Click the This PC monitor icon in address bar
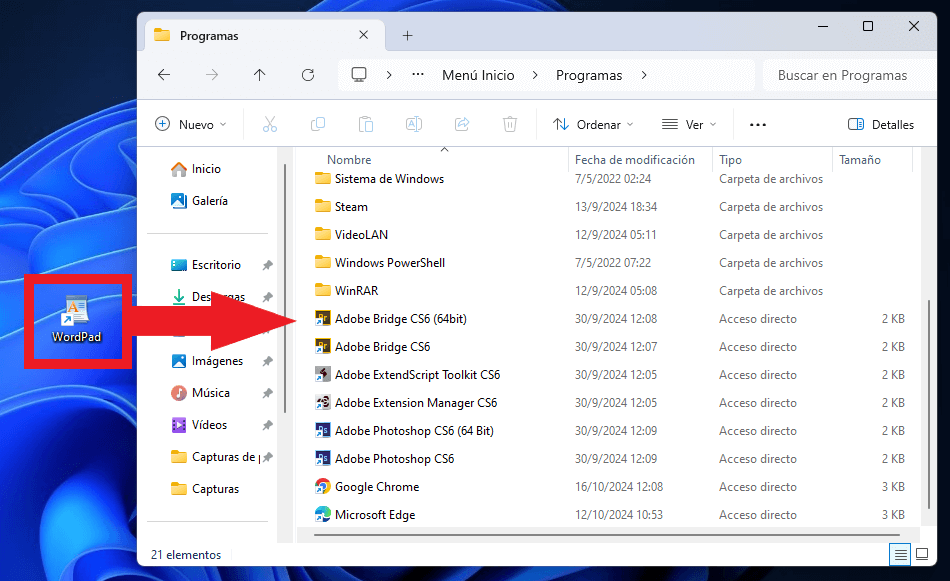This screenshot has height=581, width=950. (359, 75)
